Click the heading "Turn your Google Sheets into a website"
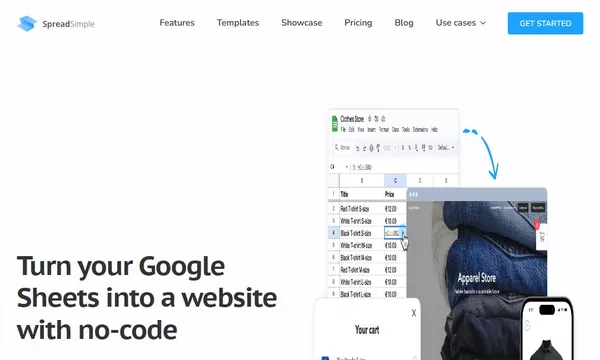Screen dimensions: 600x360 (x=147, y=297)
